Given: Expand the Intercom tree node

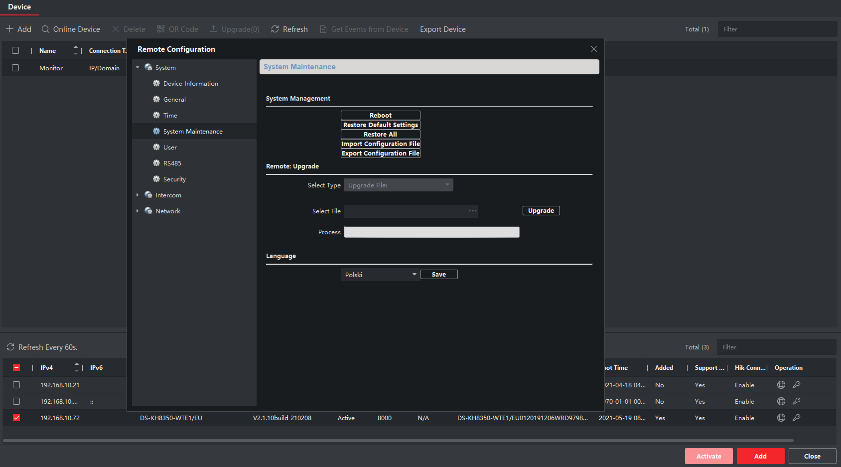Looking at the screenshot, I should tap(138, 195).
